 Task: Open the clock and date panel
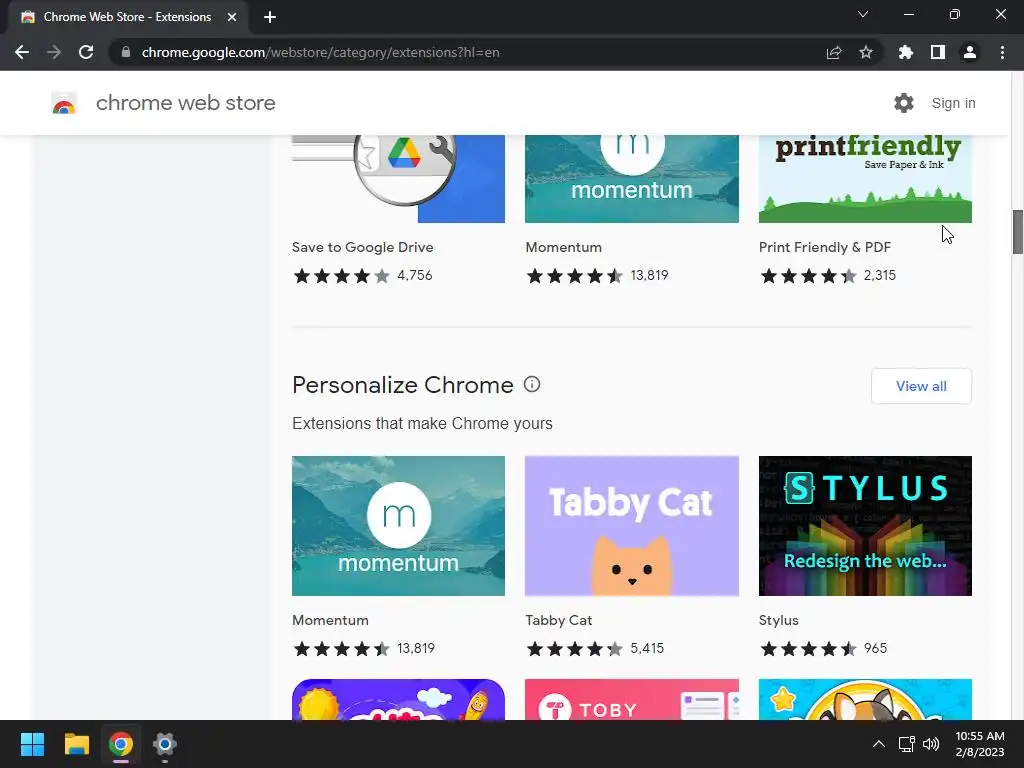point(980,744)
